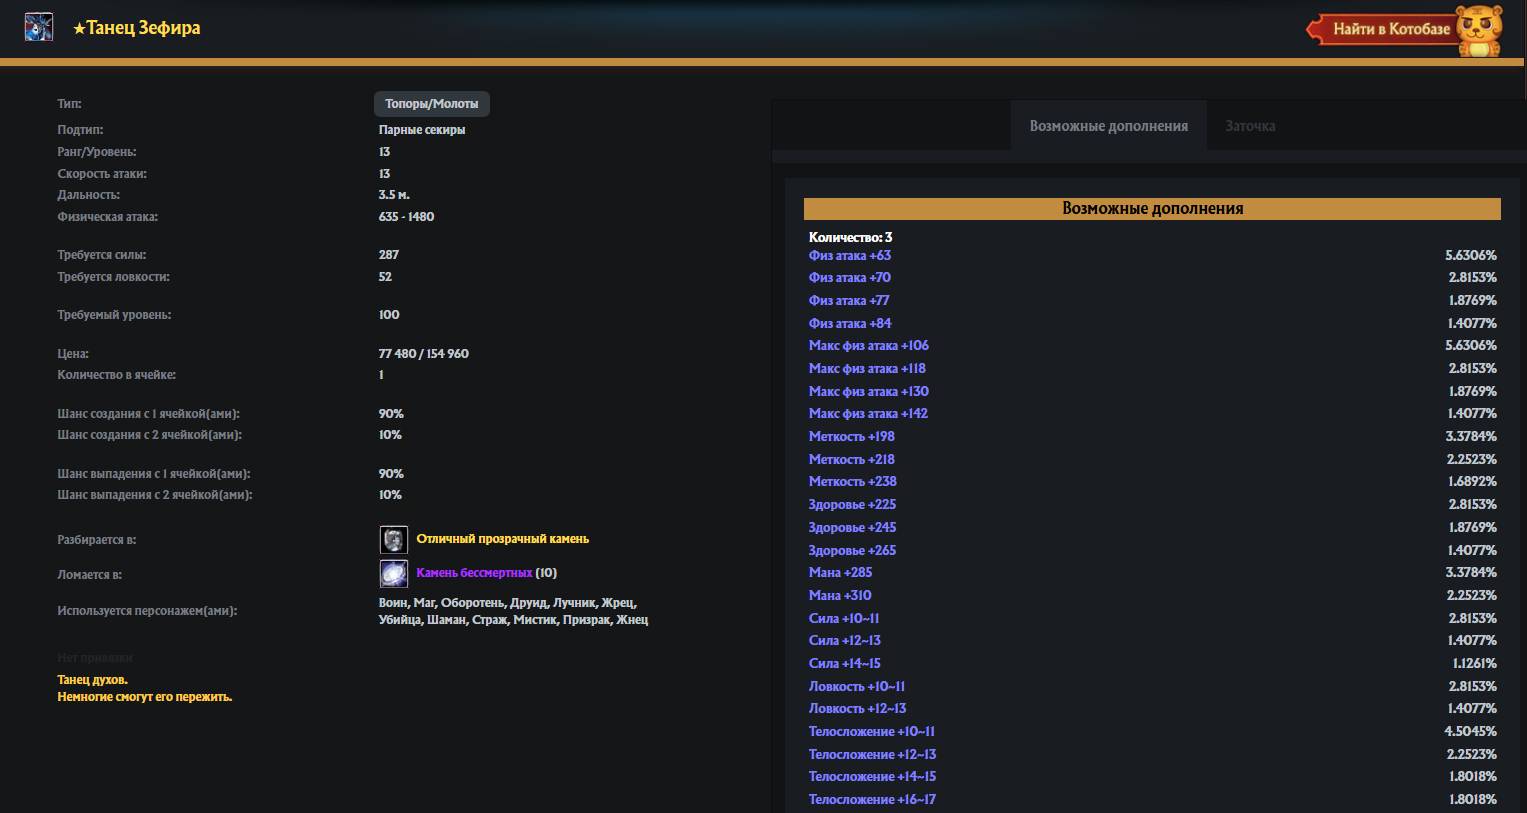Click the Физ атака +63 bonus
The image size is (1527, 813).
(849, 256)
